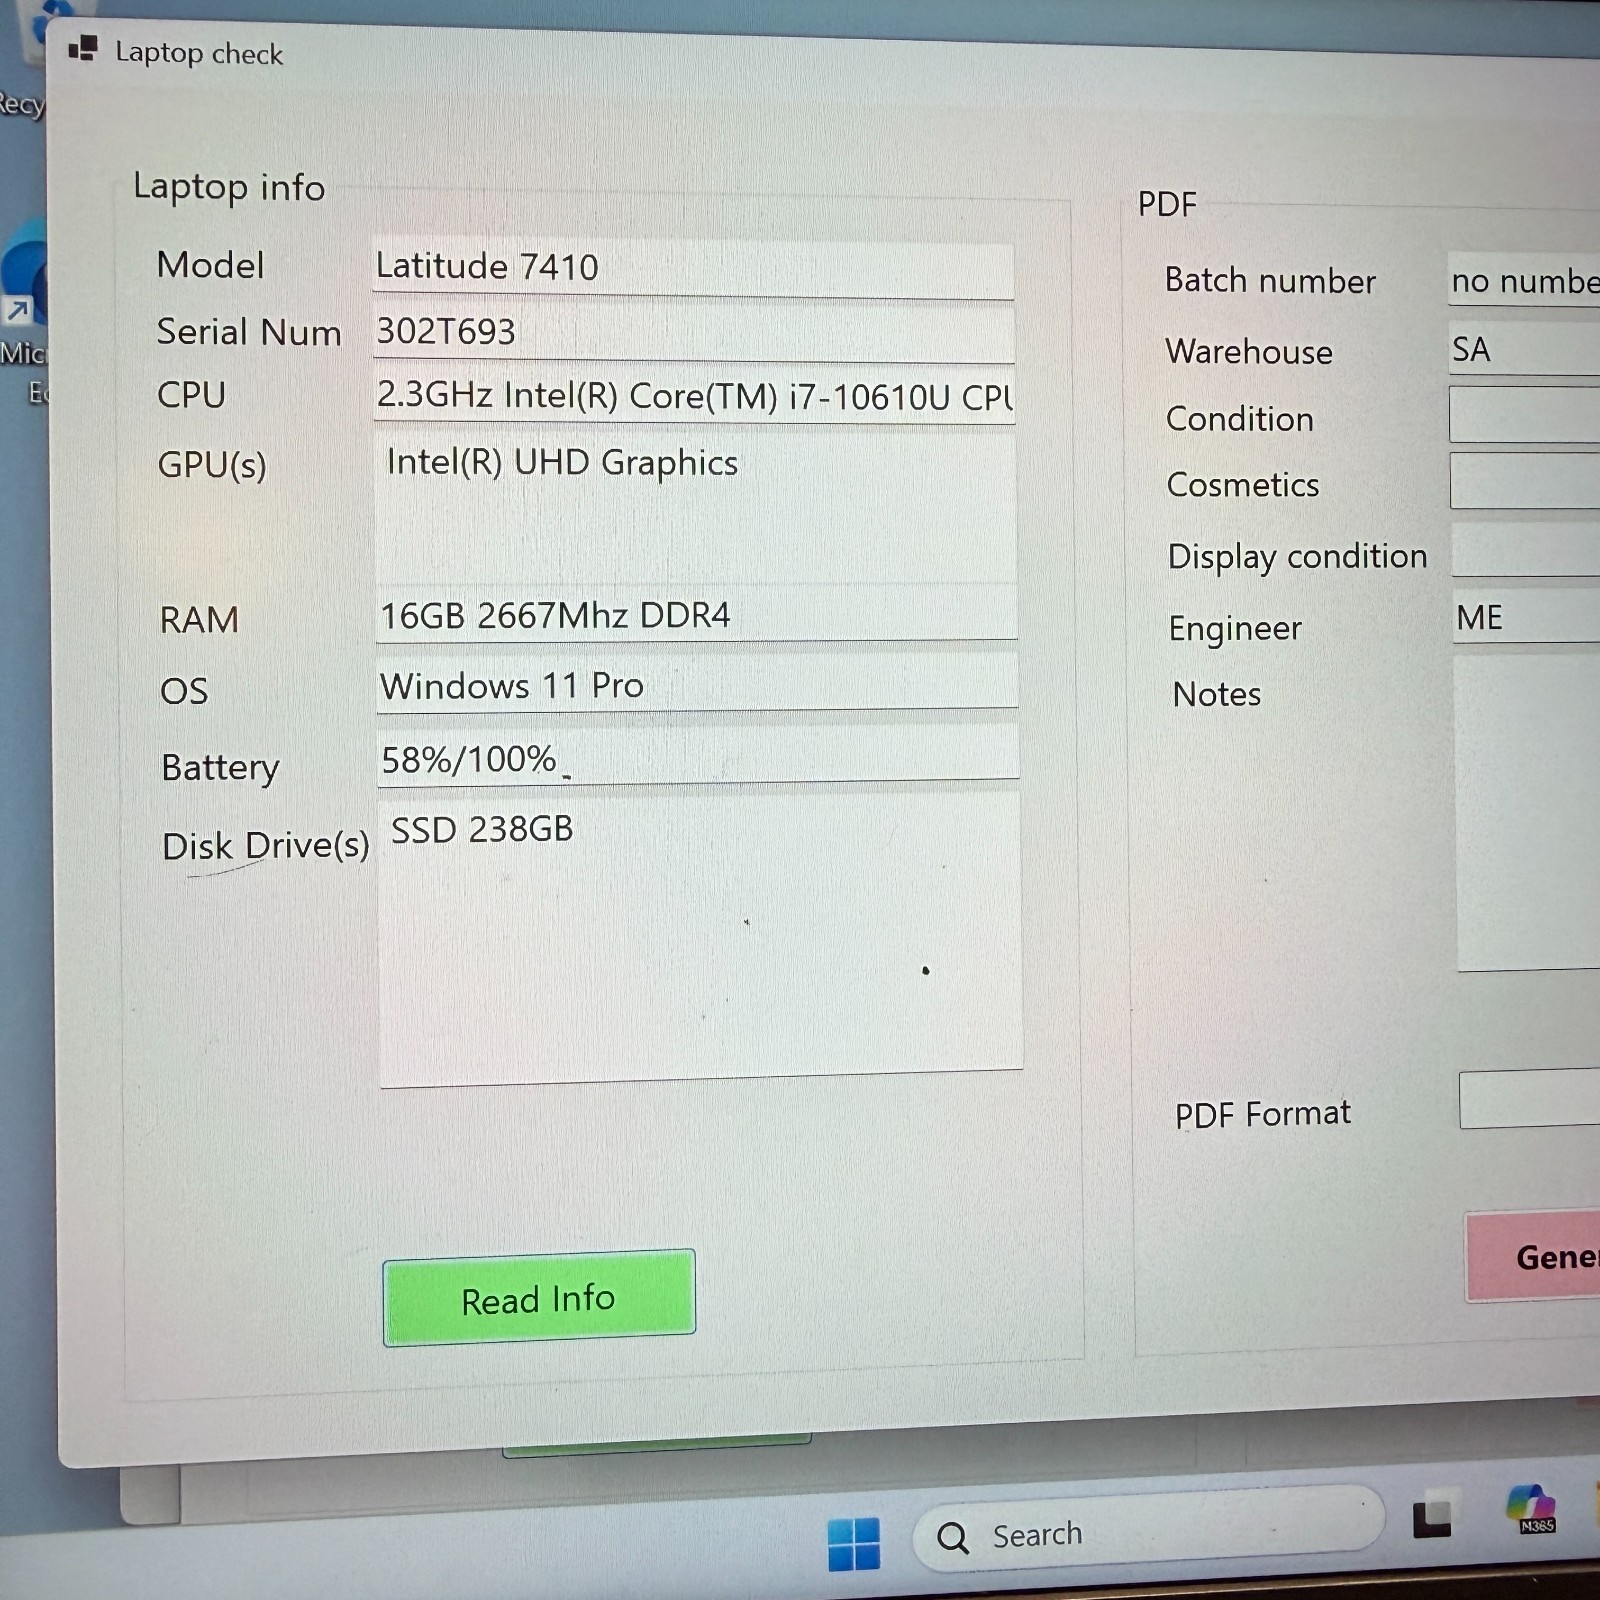Click the OS field Windows 11 Pro
This screenshot has width=1600, height=1600.
tap(697, 684)
